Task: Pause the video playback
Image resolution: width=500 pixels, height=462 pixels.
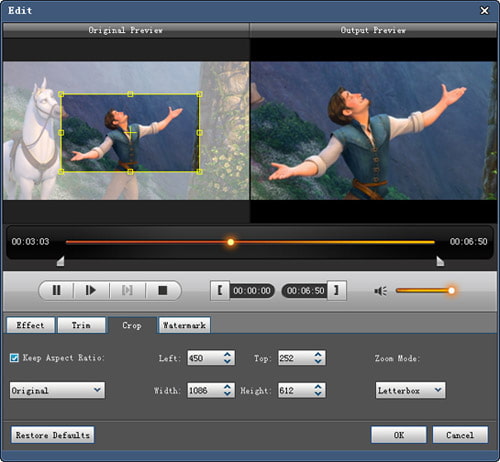Action: (x=57, y=290)
